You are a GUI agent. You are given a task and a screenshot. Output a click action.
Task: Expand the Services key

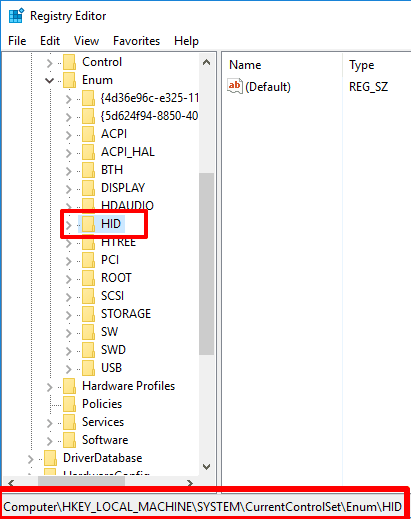click(x=50, y=422)
